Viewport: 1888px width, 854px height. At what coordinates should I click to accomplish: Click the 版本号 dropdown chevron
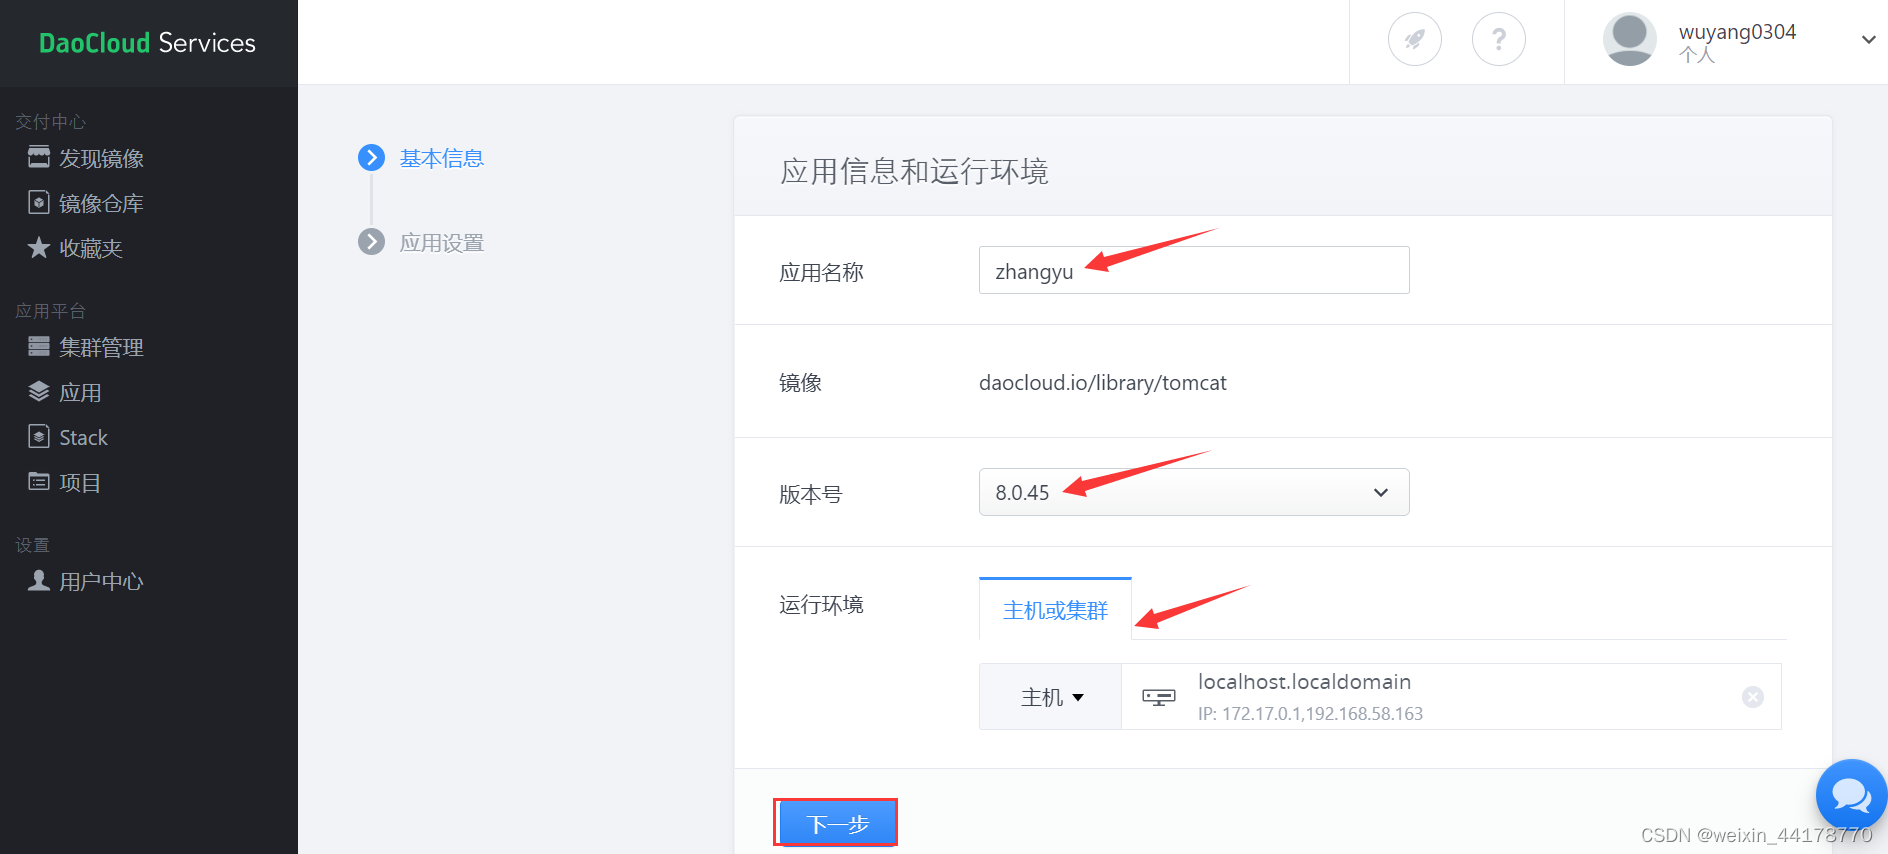click(1381, 492)
